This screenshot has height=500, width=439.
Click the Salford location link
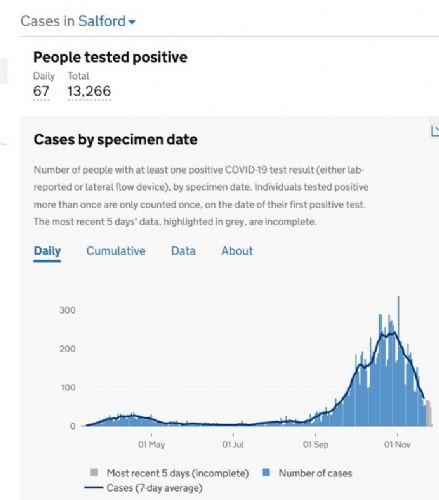point(102,21)
